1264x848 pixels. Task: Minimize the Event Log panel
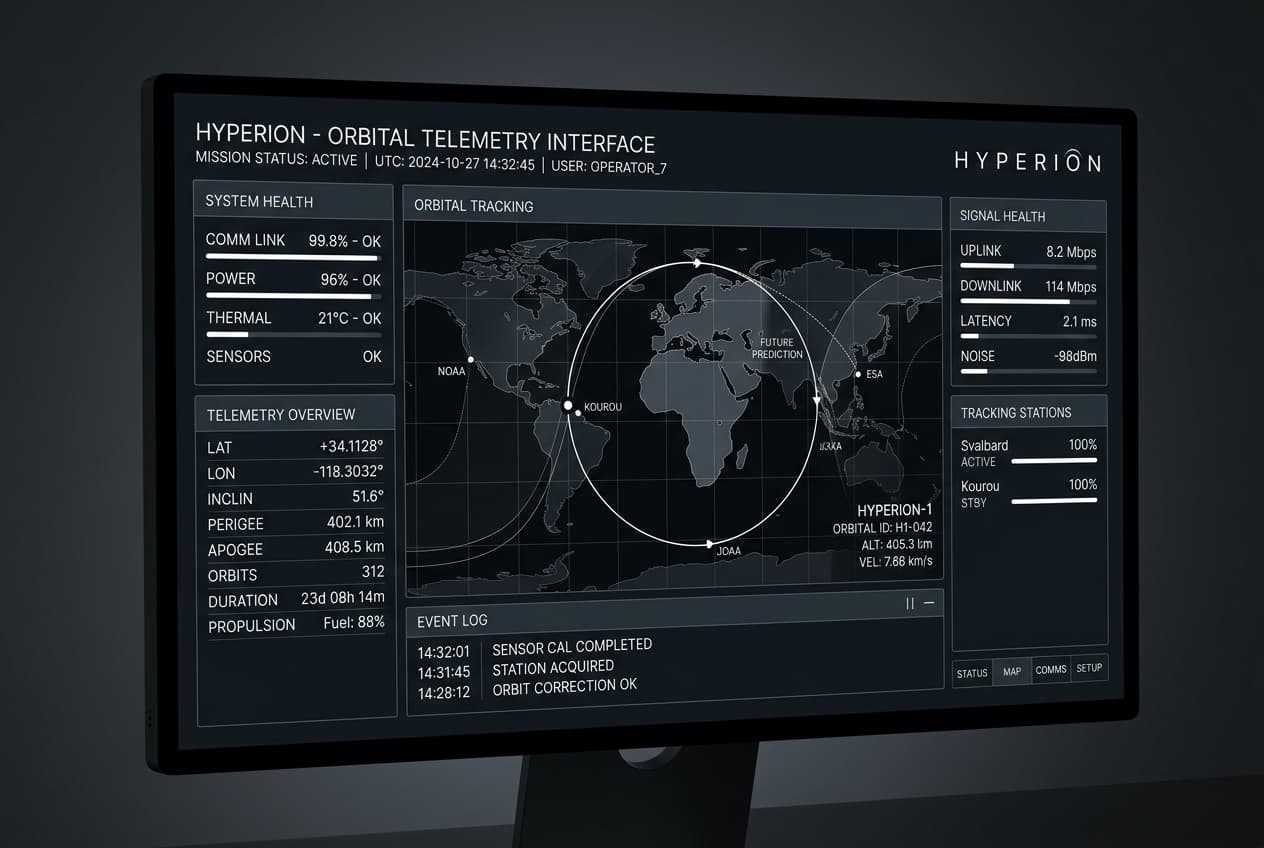[929, 603]
